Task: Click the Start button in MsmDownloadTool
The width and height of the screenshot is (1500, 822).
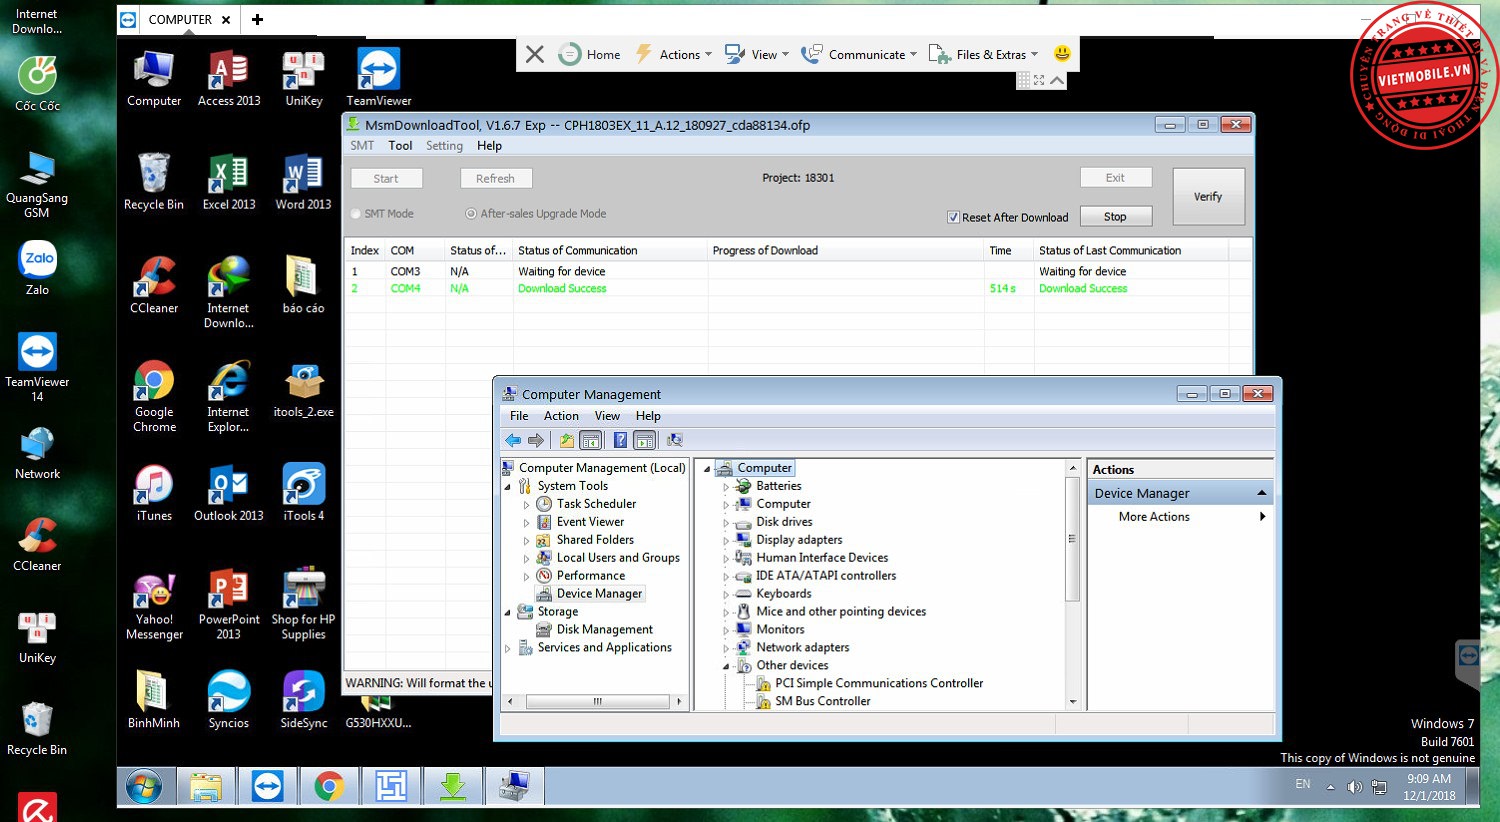Action: (x=386, y=179)
